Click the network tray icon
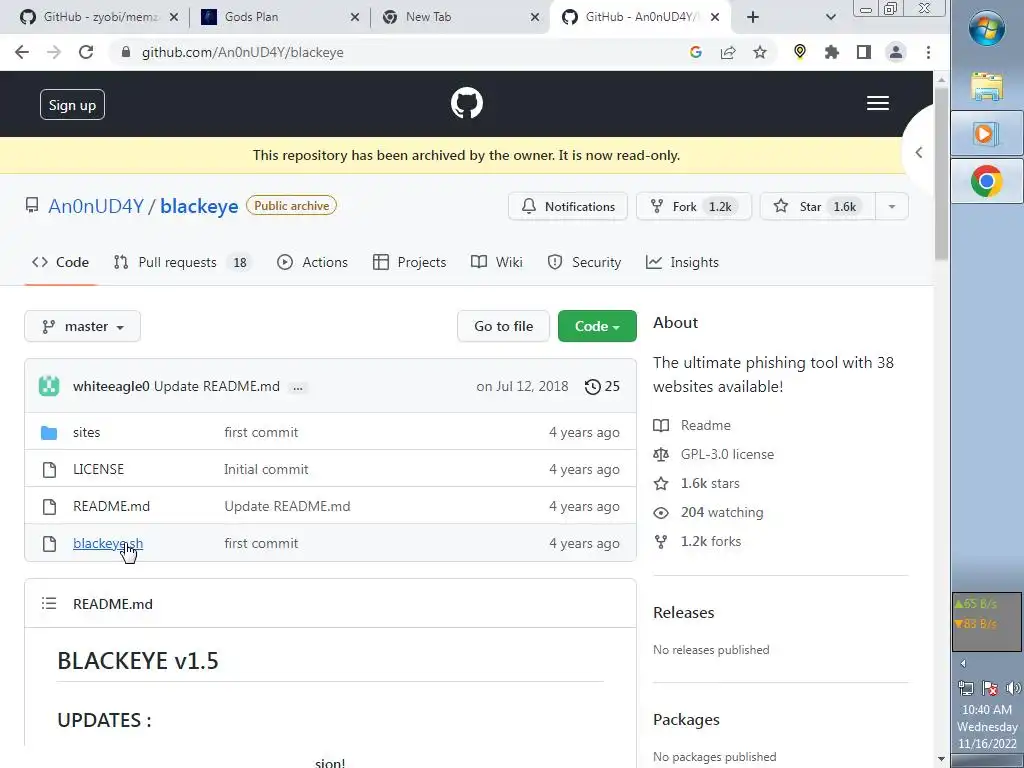1024x768 pixels. 966,688
